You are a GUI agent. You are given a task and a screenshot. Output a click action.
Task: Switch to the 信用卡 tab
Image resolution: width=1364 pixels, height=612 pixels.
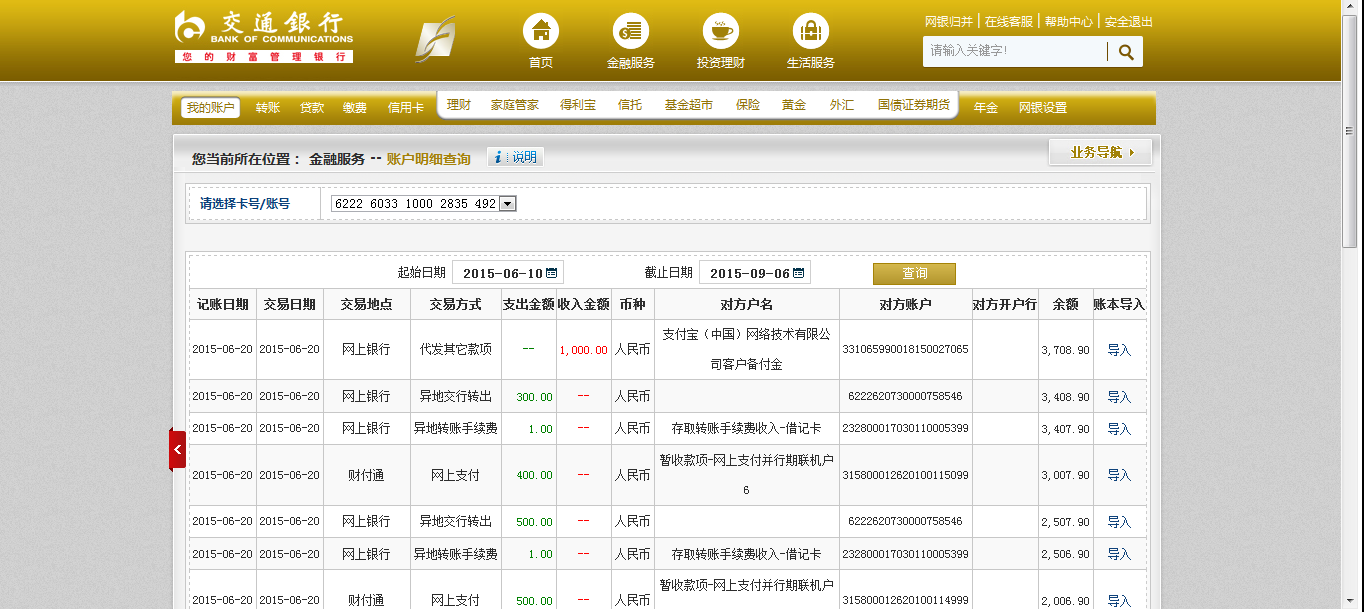[405, 108]
